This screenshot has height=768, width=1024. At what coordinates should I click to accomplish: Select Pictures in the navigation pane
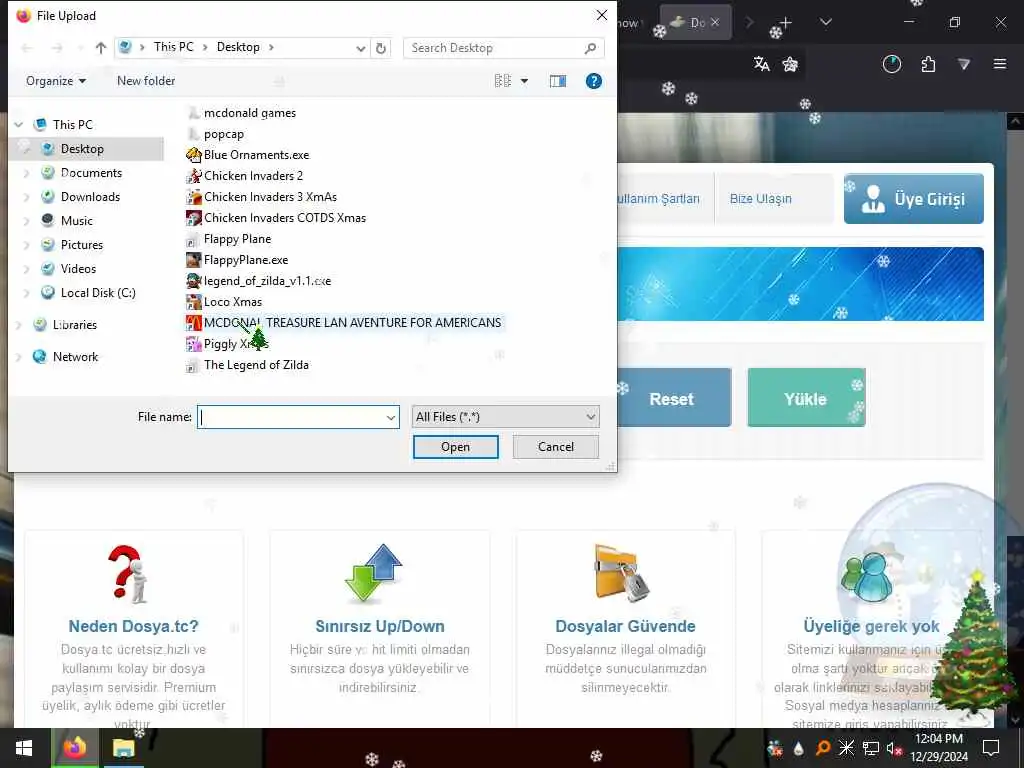82,245
